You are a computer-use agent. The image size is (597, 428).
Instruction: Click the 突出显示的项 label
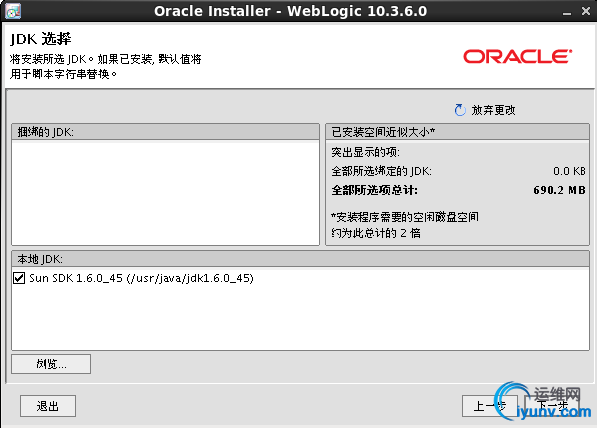[366, 152]
